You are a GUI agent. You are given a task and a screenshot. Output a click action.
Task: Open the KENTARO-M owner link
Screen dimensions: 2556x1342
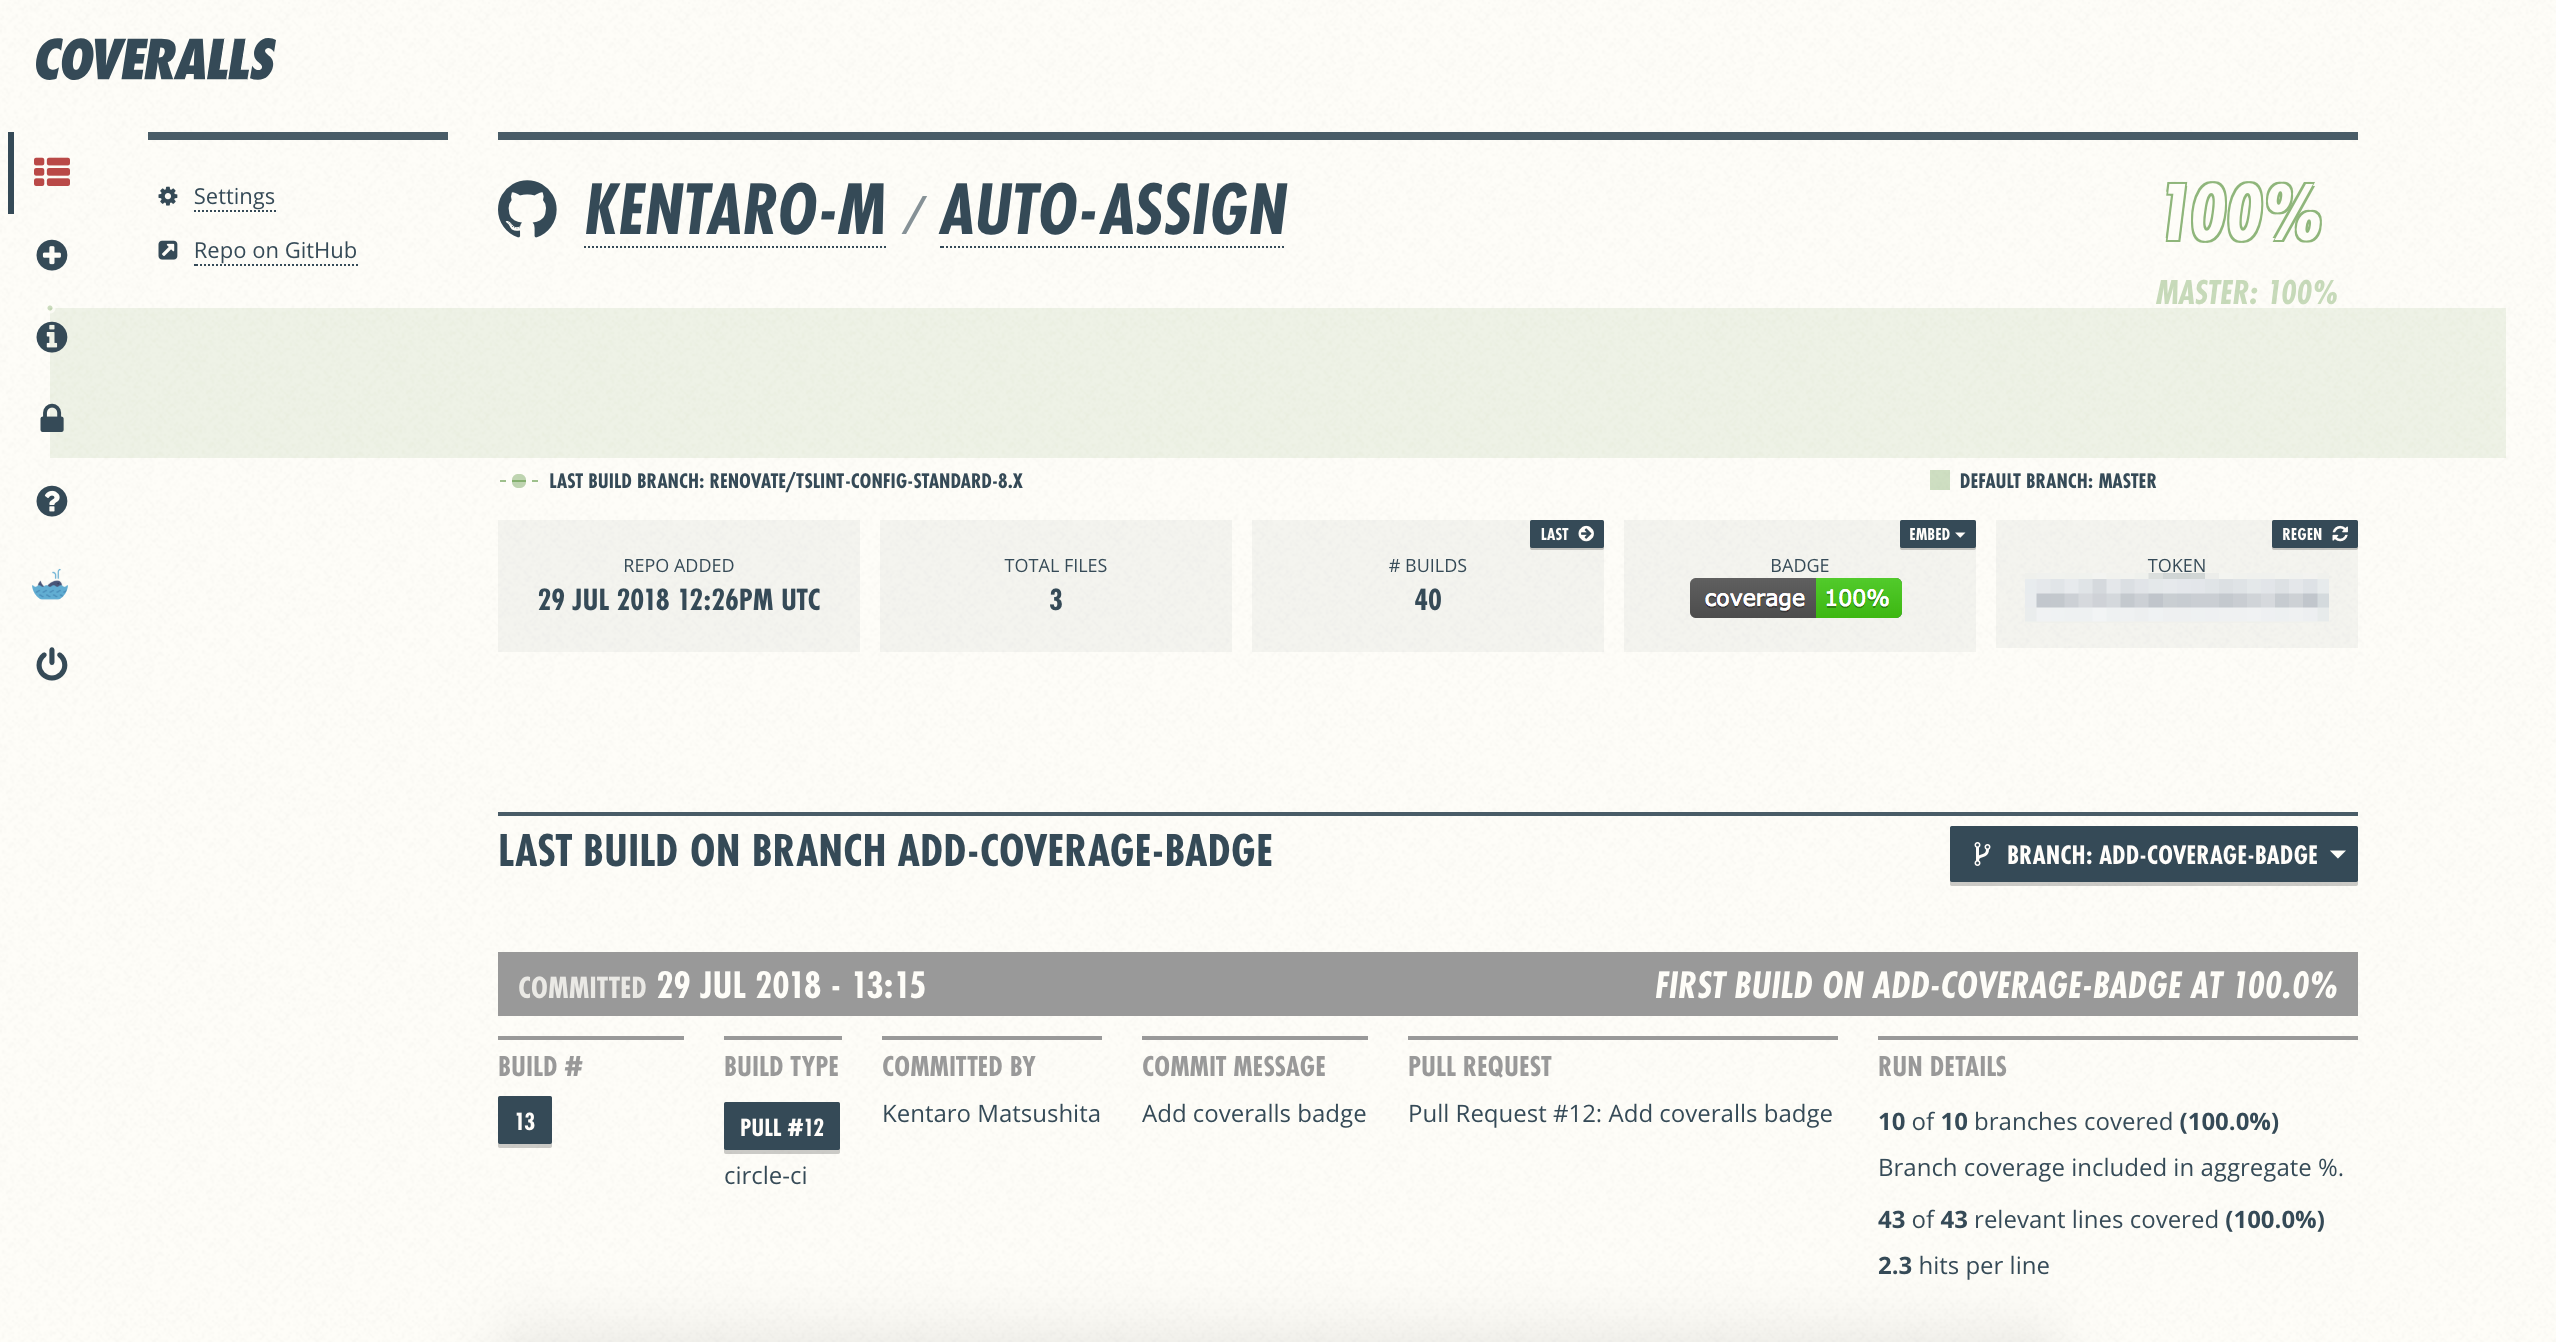[735, 210]
